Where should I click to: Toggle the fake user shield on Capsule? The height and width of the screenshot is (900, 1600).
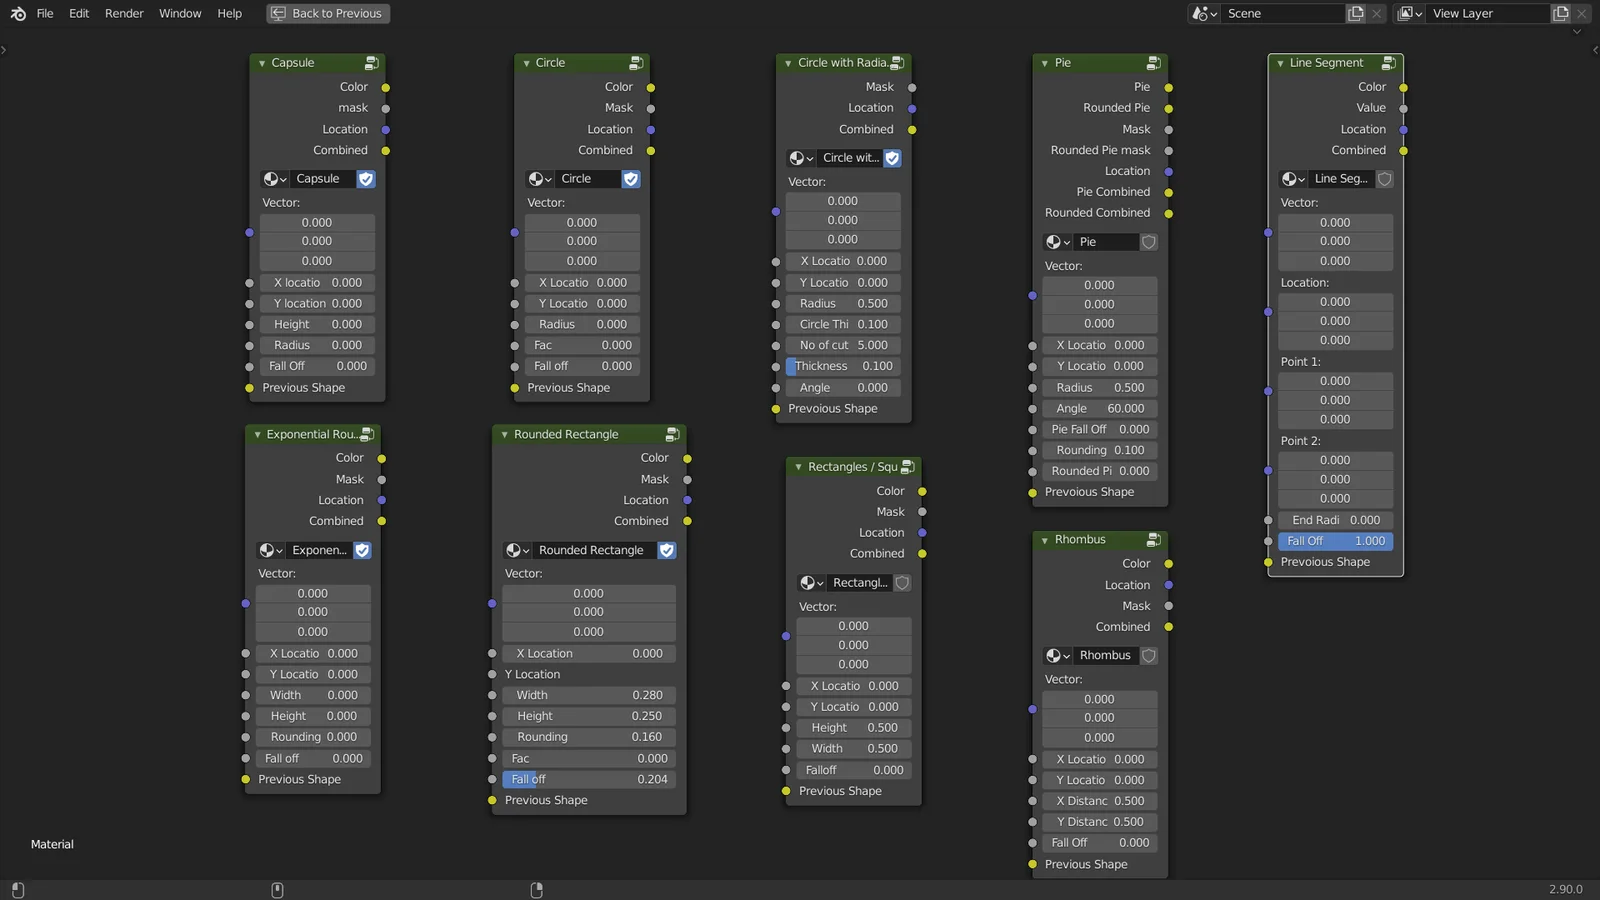(x=366, y=179)
